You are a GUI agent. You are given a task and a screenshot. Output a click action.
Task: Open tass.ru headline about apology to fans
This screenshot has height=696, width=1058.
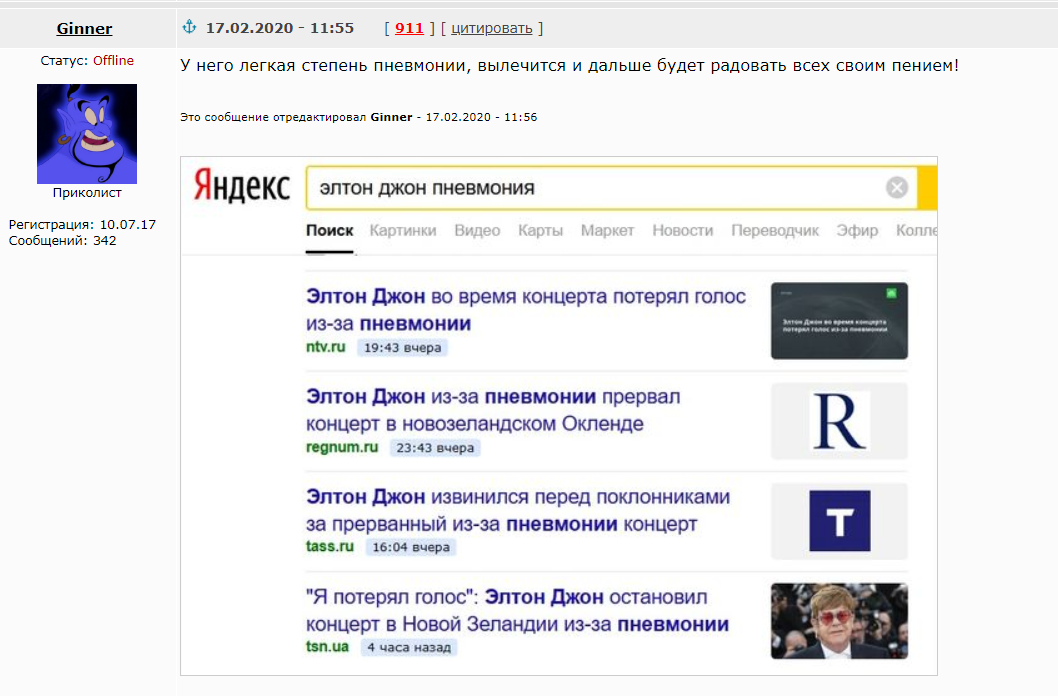click(x=518, y=510)
